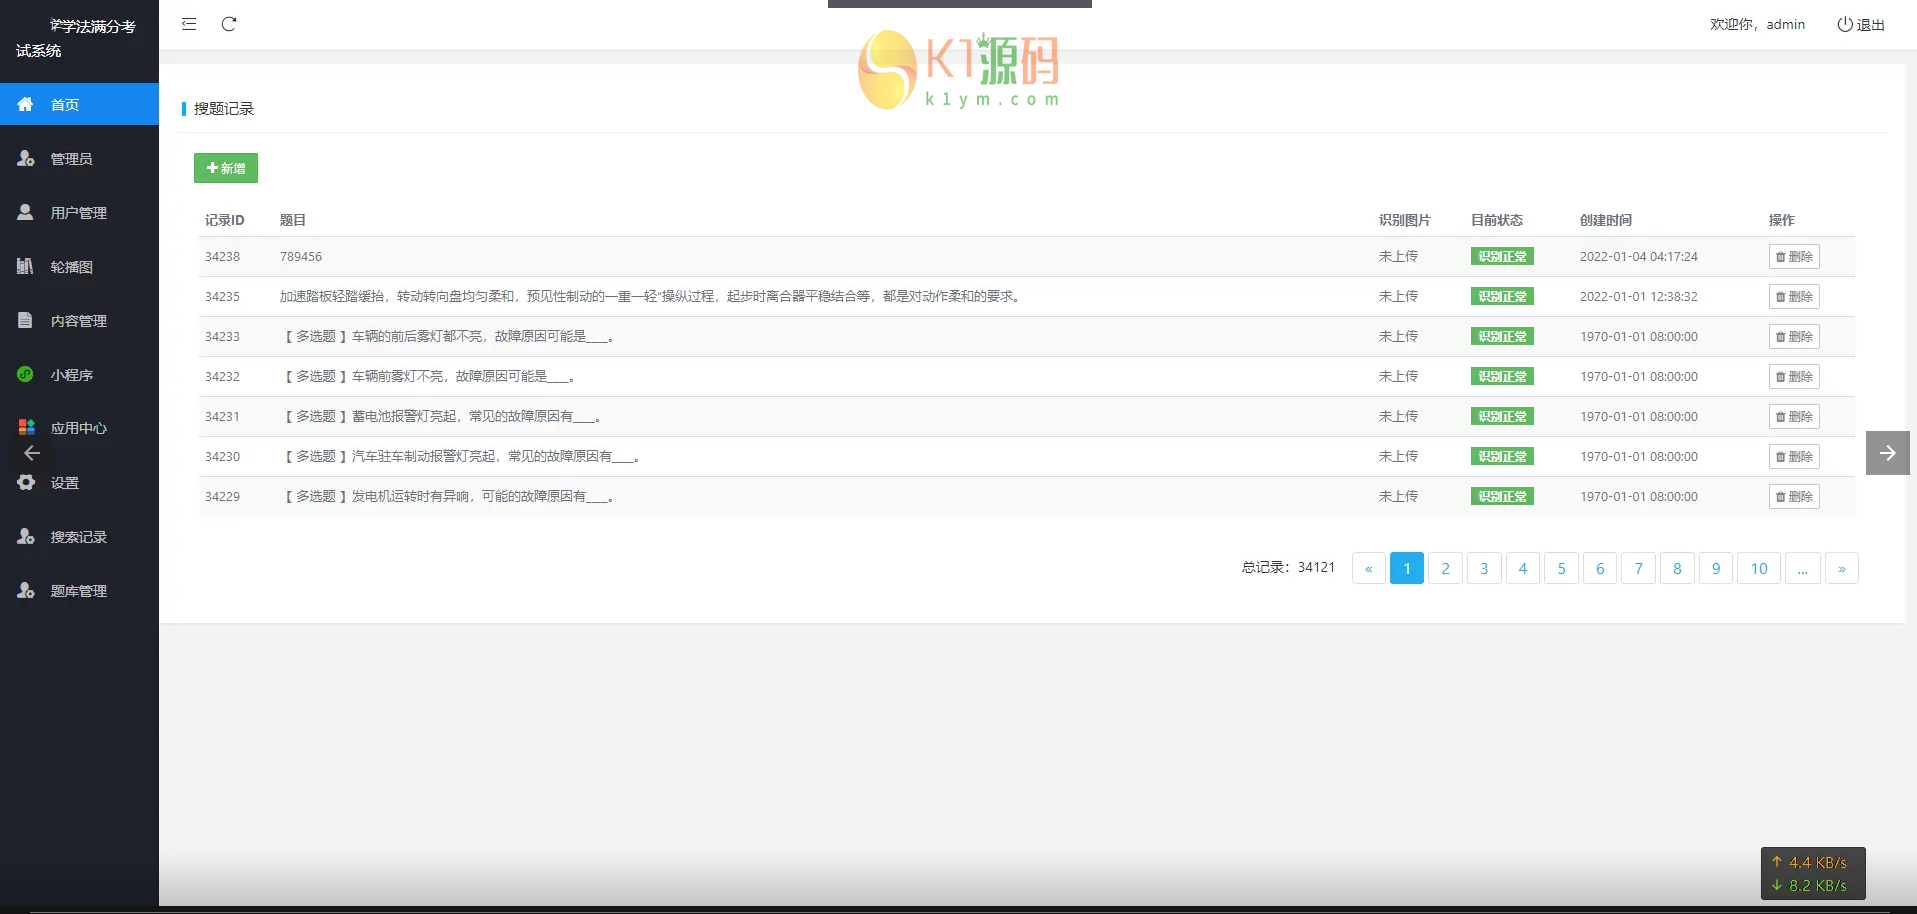Click the 创建时间 column header

[1606, 220]
